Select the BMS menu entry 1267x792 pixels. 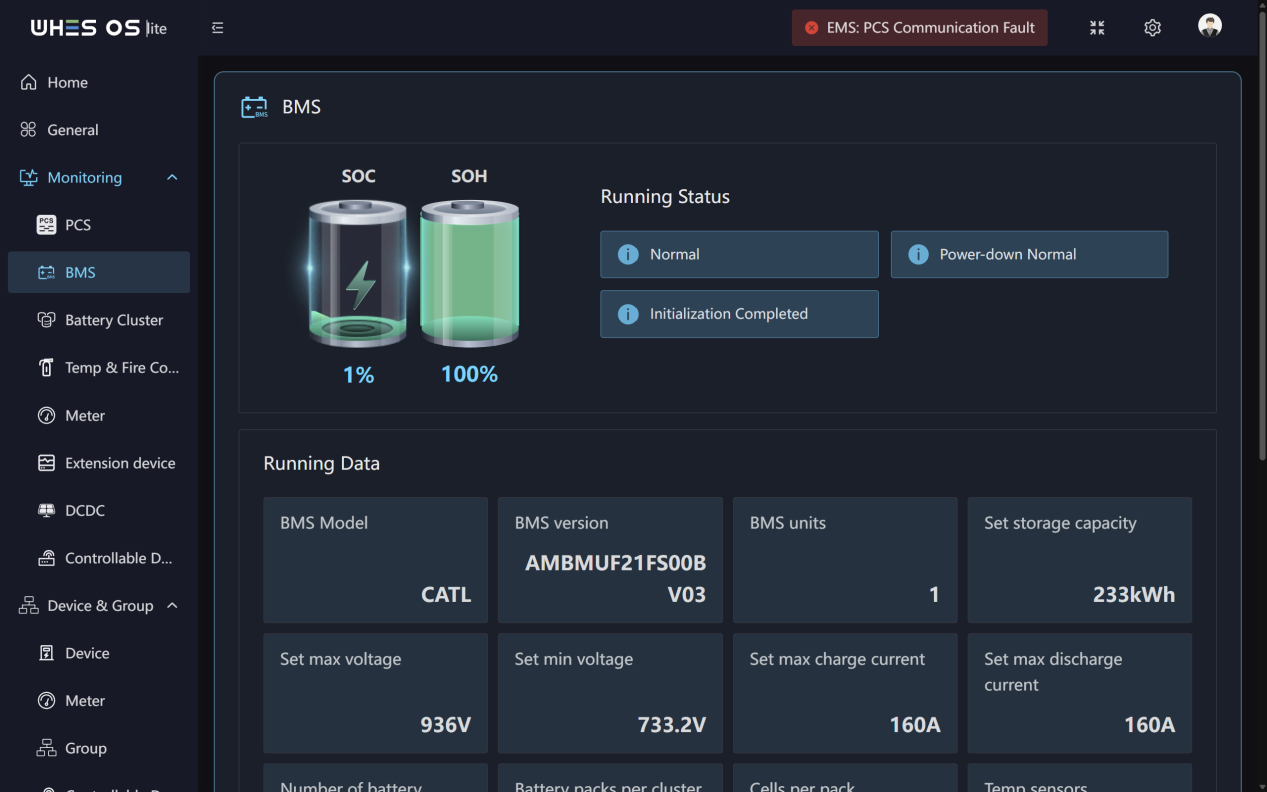coord(99,272)
